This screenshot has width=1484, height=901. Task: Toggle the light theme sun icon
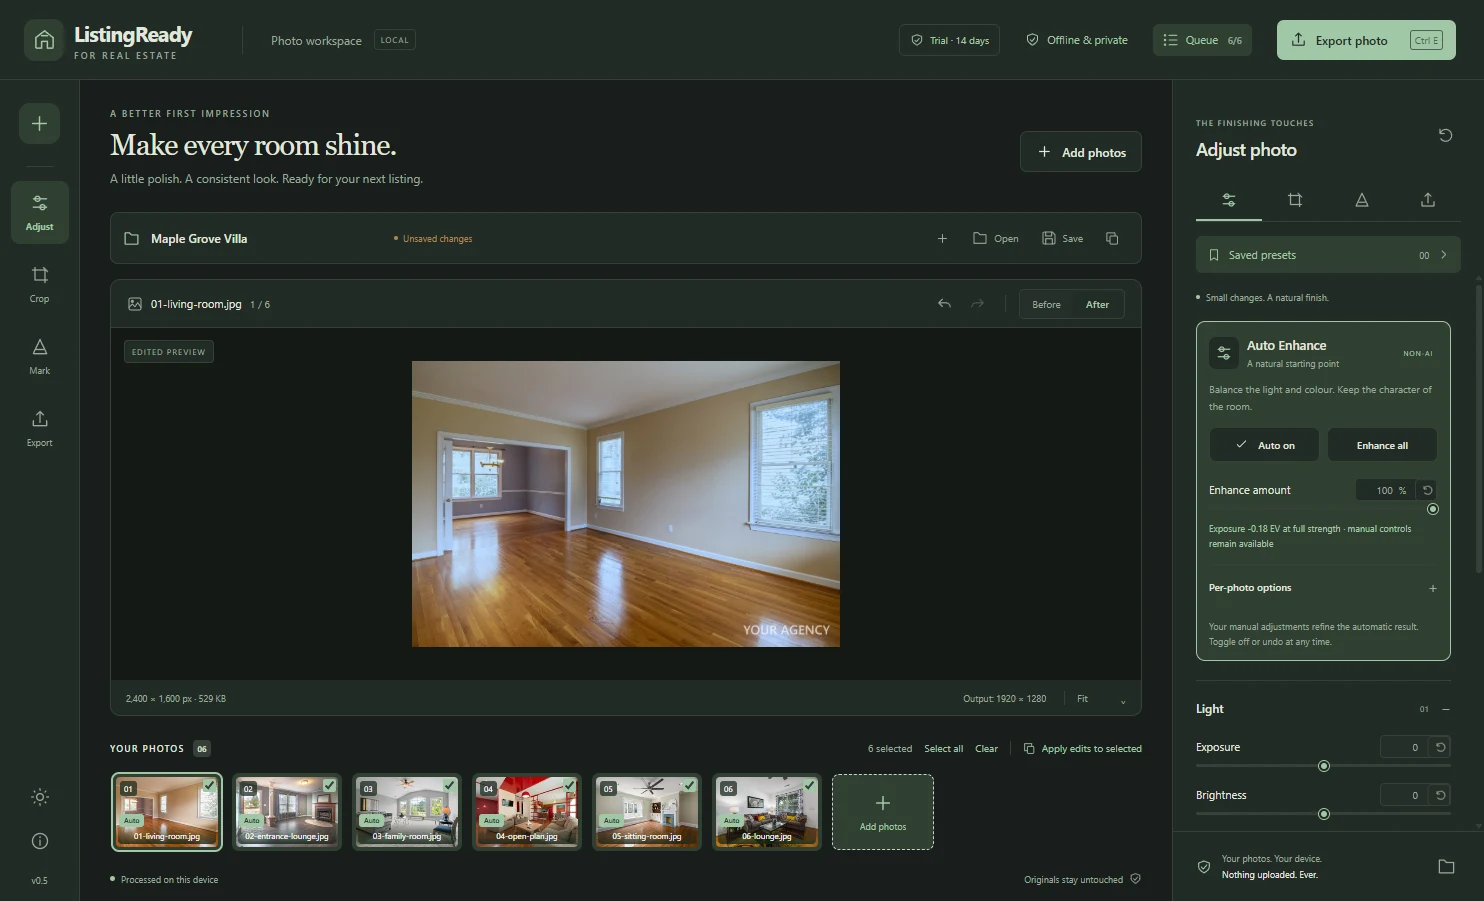[40, 797]
